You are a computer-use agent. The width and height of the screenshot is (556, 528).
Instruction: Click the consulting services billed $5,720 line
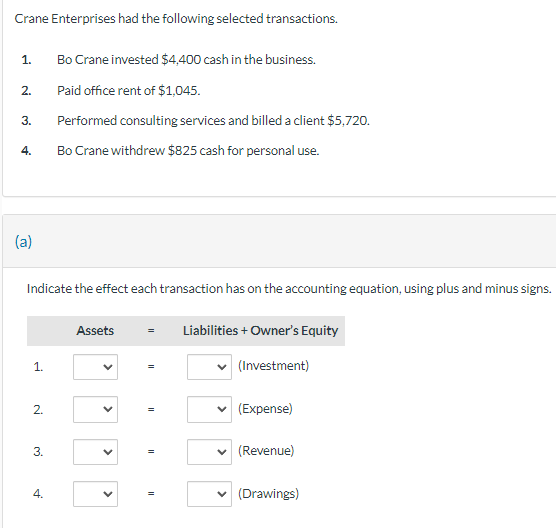pyautogui.click(x=213, y=121)
